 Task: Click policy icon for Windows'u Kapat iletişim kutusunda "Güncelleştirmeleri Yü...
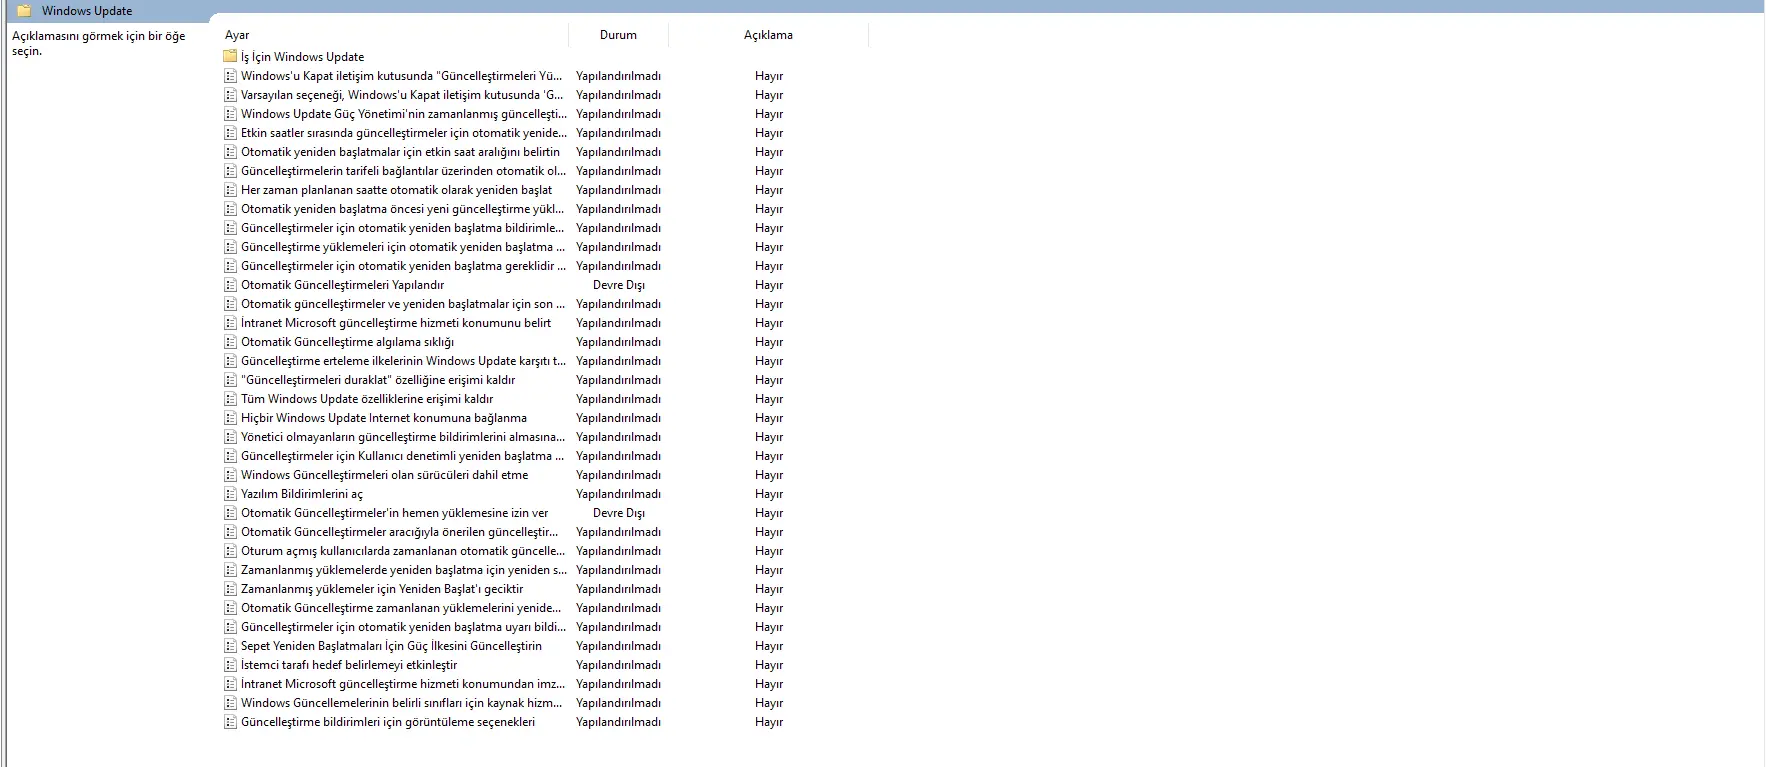tap(230, 76)
